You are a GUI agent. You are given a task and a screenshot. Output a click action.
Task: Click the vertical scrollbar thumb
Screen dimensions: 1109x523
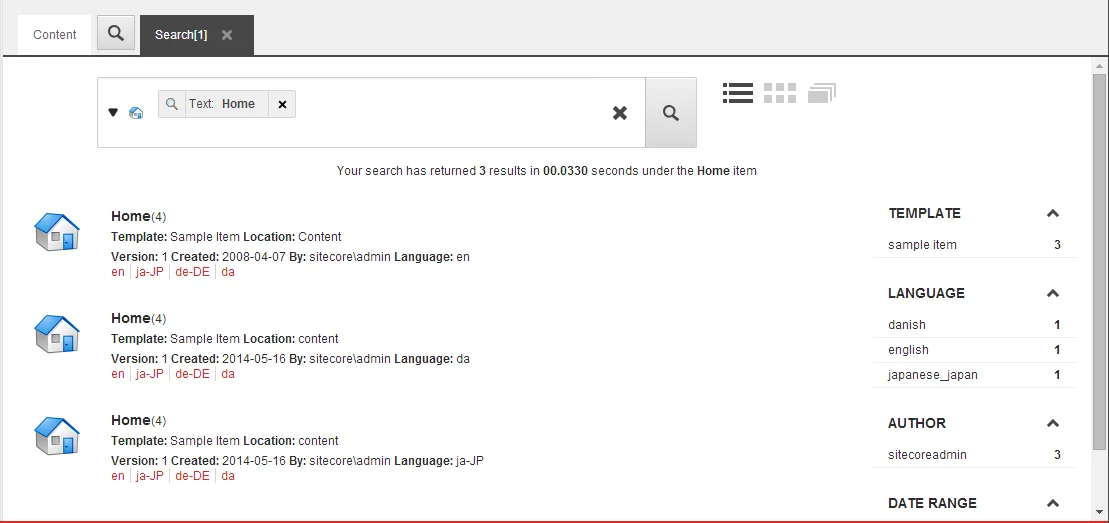click(1099, 261)
